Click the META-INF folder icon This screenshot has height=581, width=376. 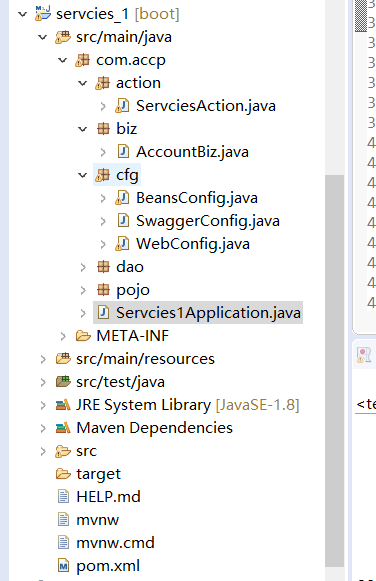point(83,336)
